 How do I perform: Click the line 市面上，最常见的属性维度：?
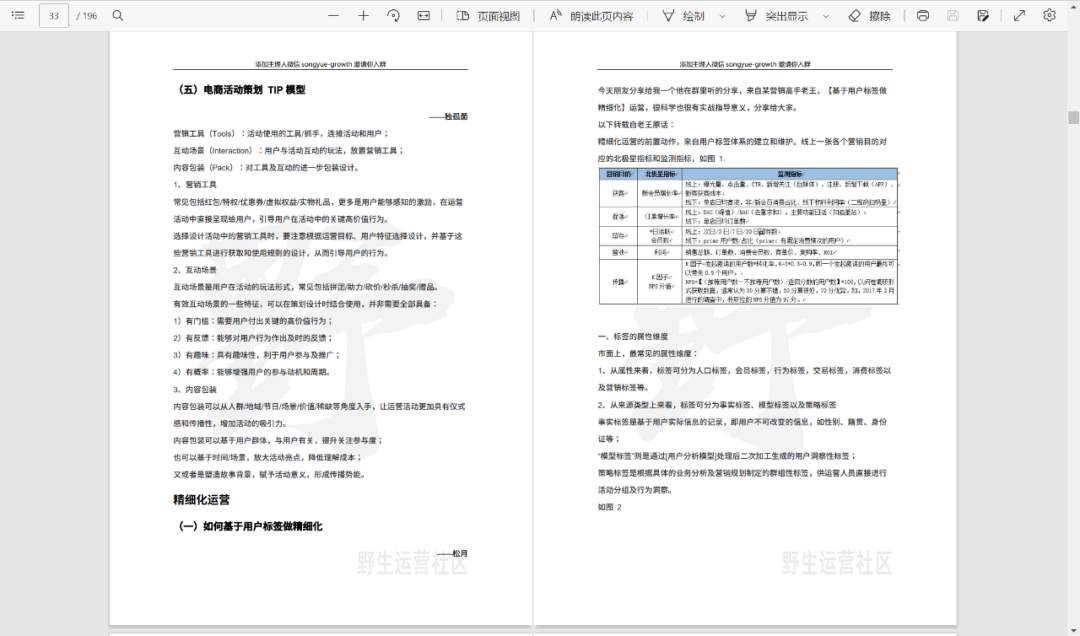[648, 353]
